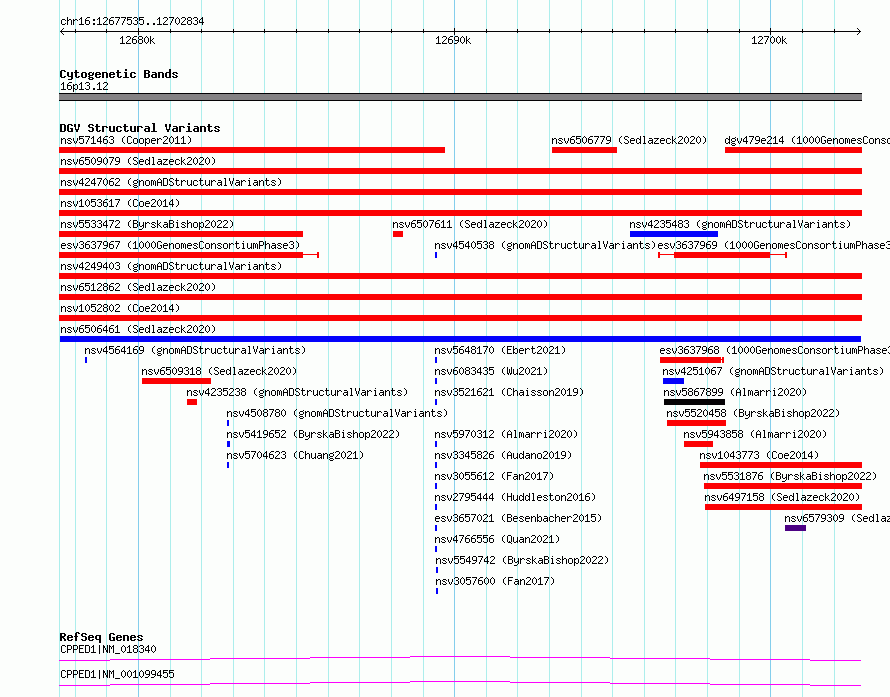This screenshot has height=697, width=890.
Task: Click nsv6497158 (Sedlazeck2020) label
Action: tap(782, 497)
